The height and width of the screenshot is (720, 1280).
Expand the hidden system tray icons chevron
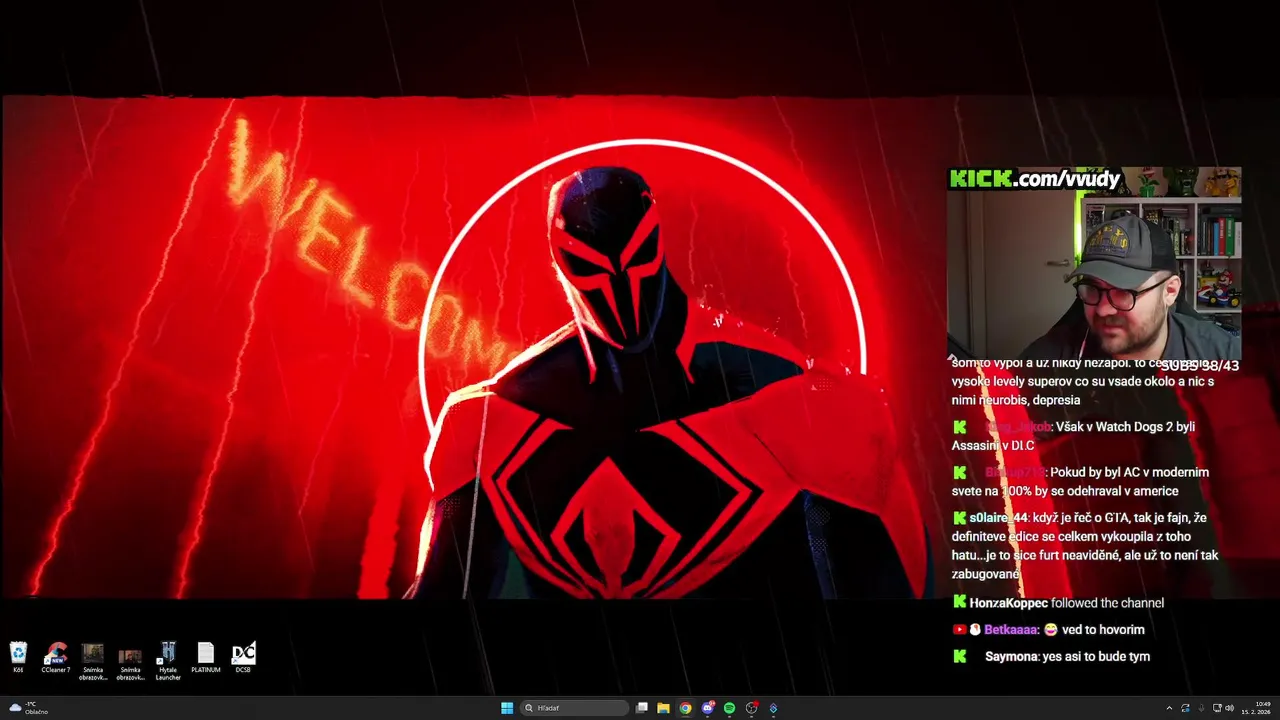1169,708
